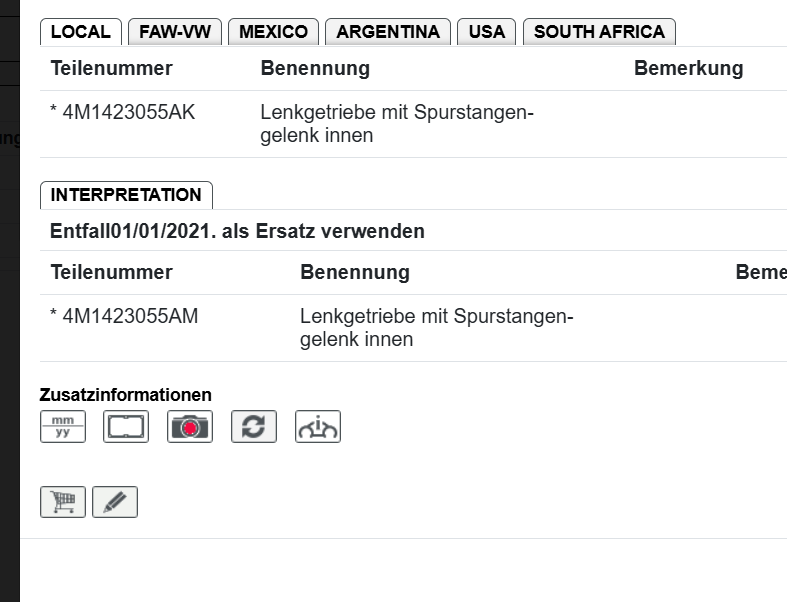This screenshot has height=602, width=787.
Task: Click the circular arrows replacement icon
Action: pos(254,427)
